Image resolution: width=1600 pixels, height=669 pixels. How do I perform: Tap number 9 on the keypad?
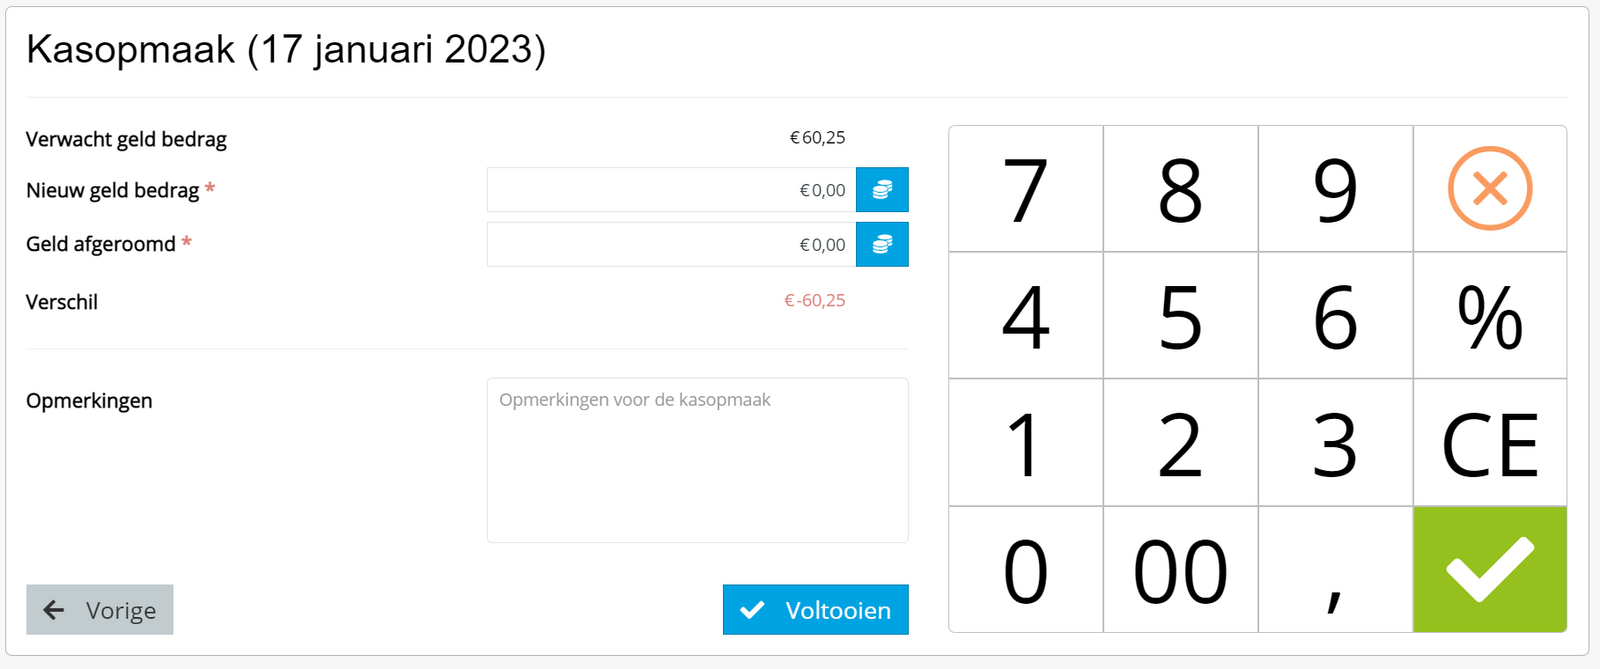pyautogui.click(x=1335, y=189)
